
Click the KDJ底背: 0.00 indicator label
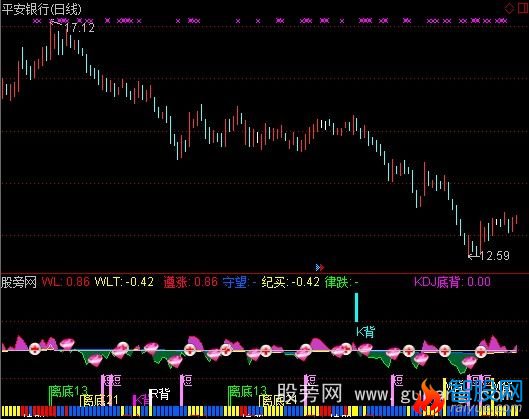point(452,282)
